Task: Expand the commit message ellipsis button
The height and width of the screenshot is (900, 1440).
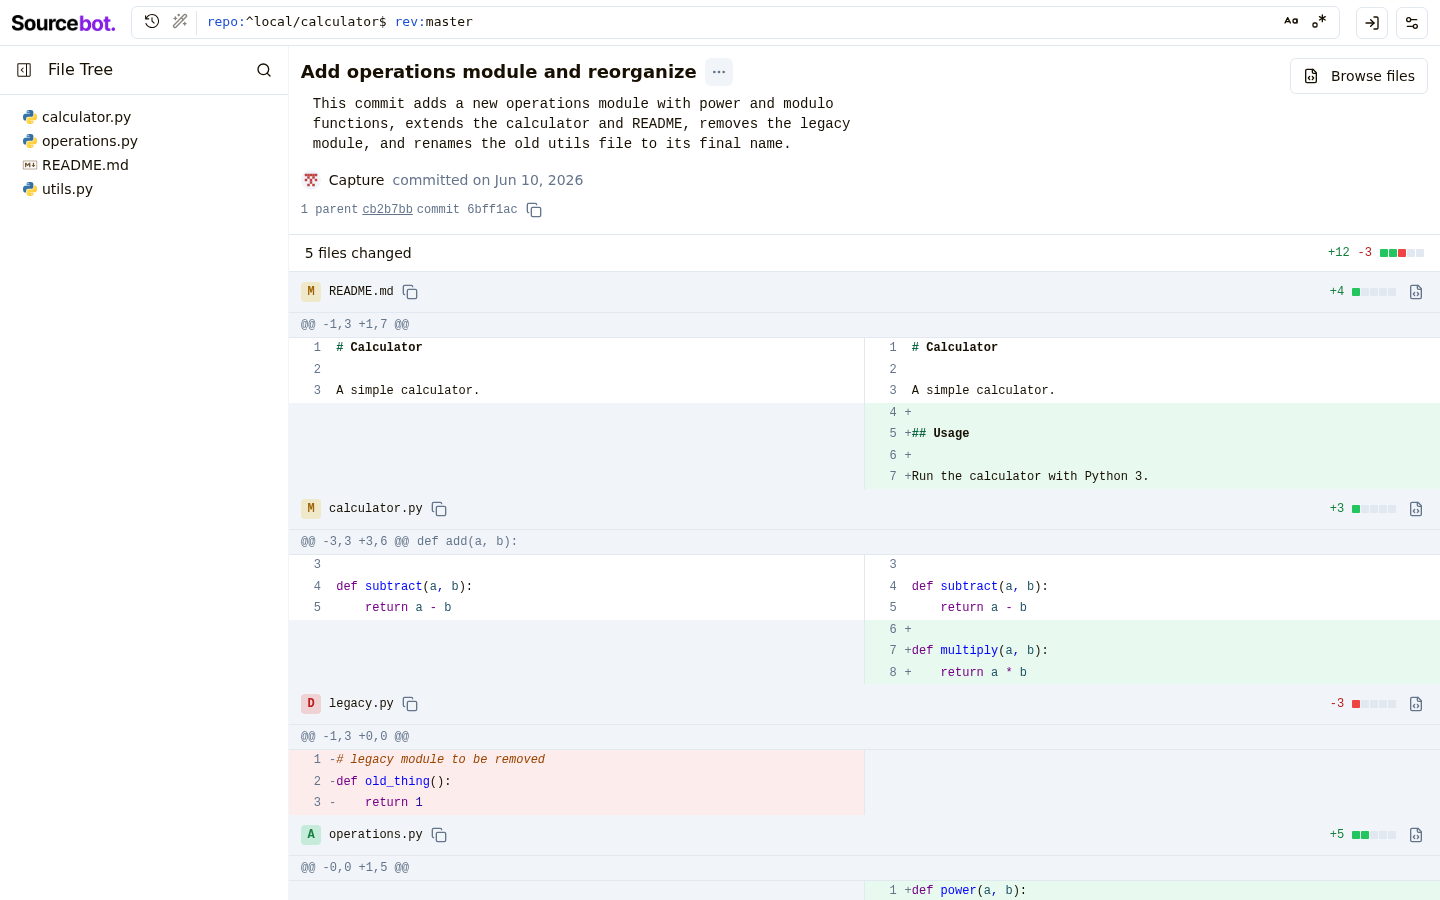Action: [x=719, y=72]
